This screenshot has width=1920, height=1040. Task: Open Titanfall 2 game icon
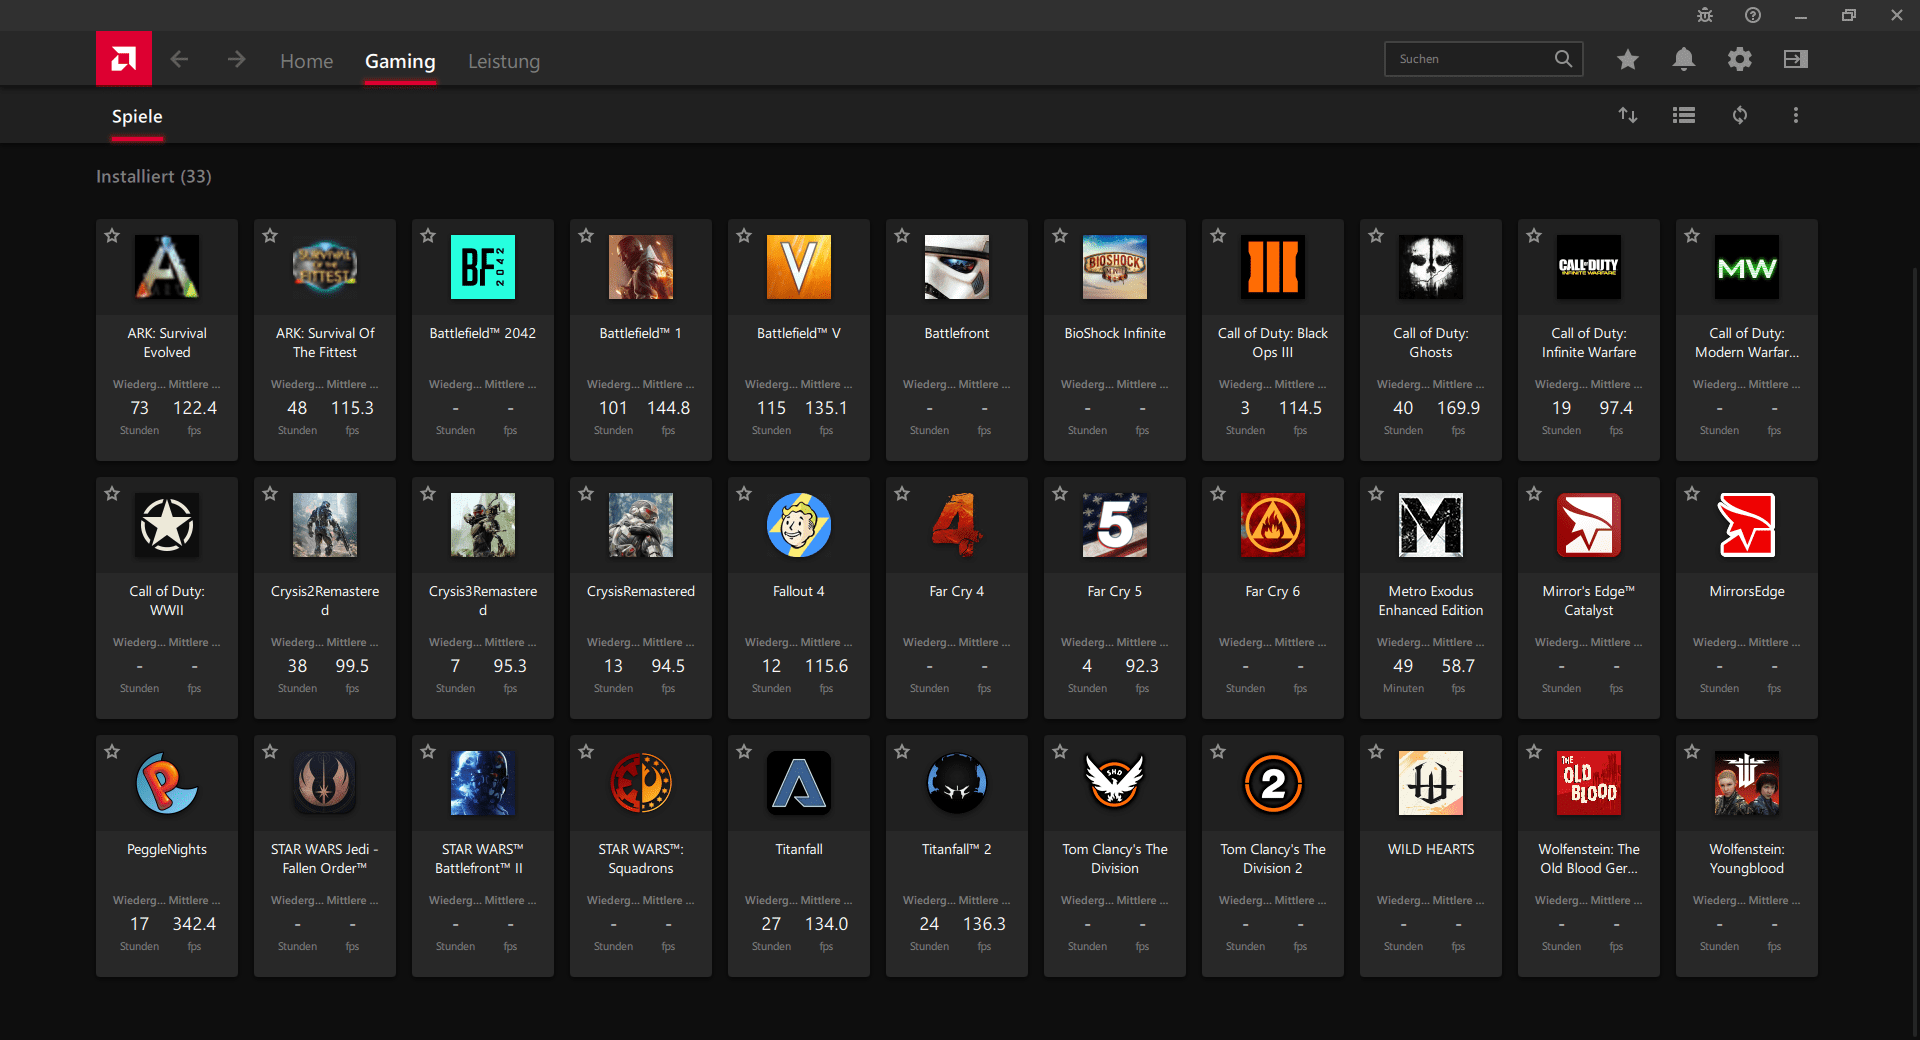(x=957, y=783)
